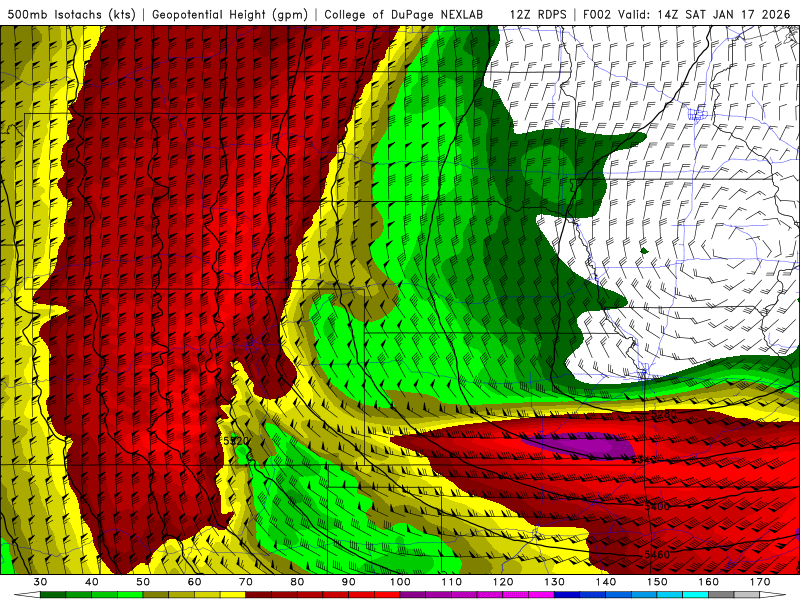This screenshot has width=800, height=600.
Task: Click the 5340 height contour label
Action: pos(643,460)
